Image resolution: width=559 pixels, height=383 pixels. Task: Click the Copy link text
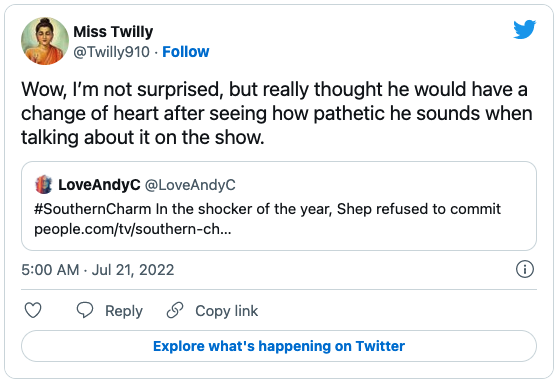tap(226, 311)
